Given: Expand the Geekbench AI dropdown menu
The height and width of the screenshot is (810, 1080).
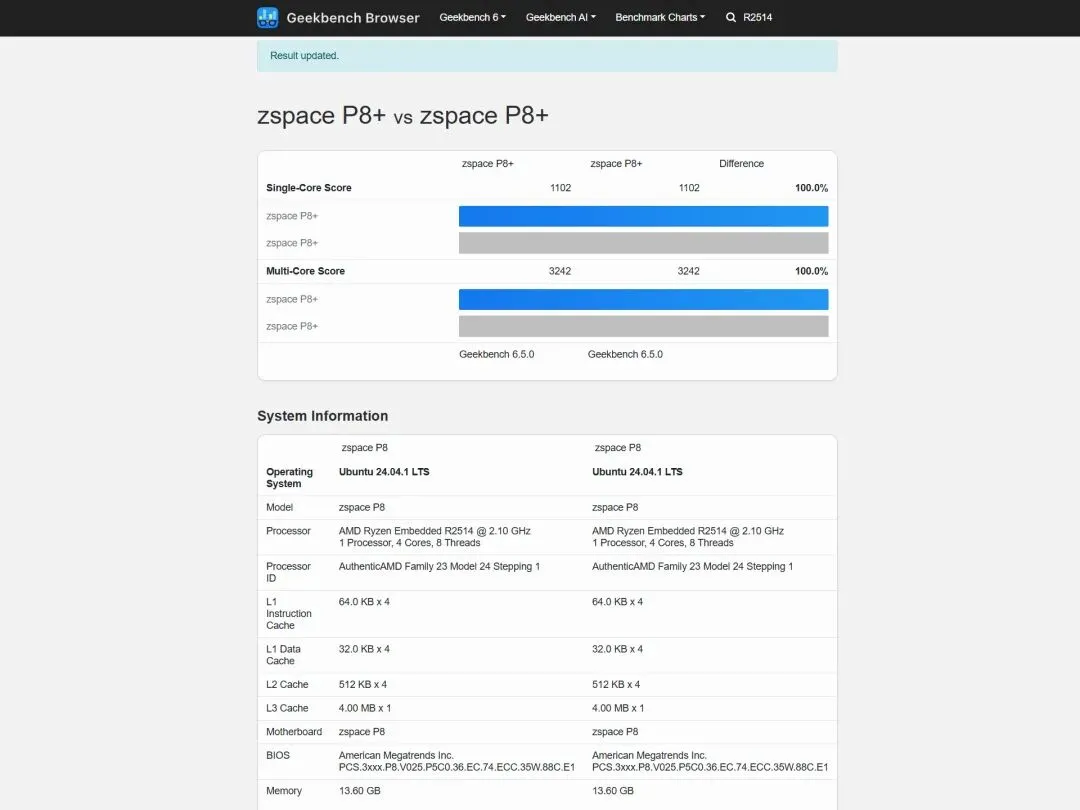Looking at the screenshot, I should (561, 17).
